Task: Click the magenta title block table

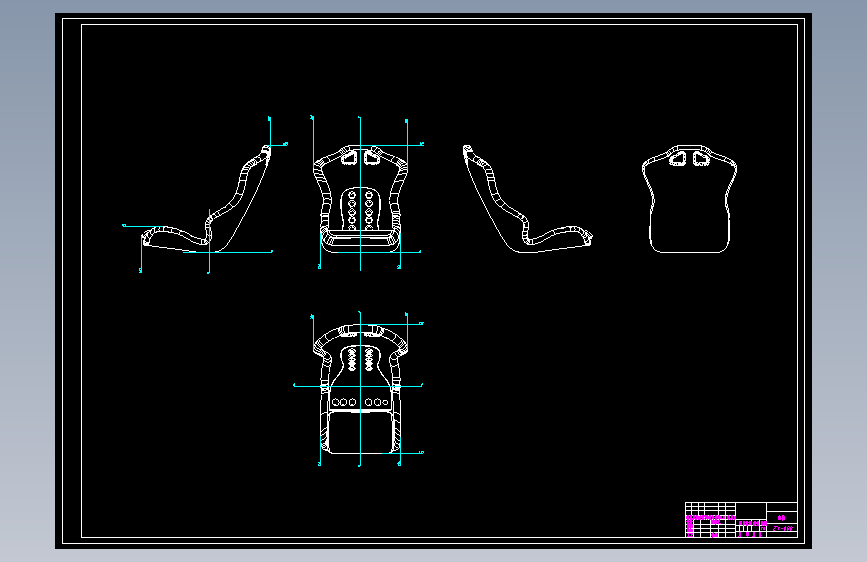Action: (741, 519)
